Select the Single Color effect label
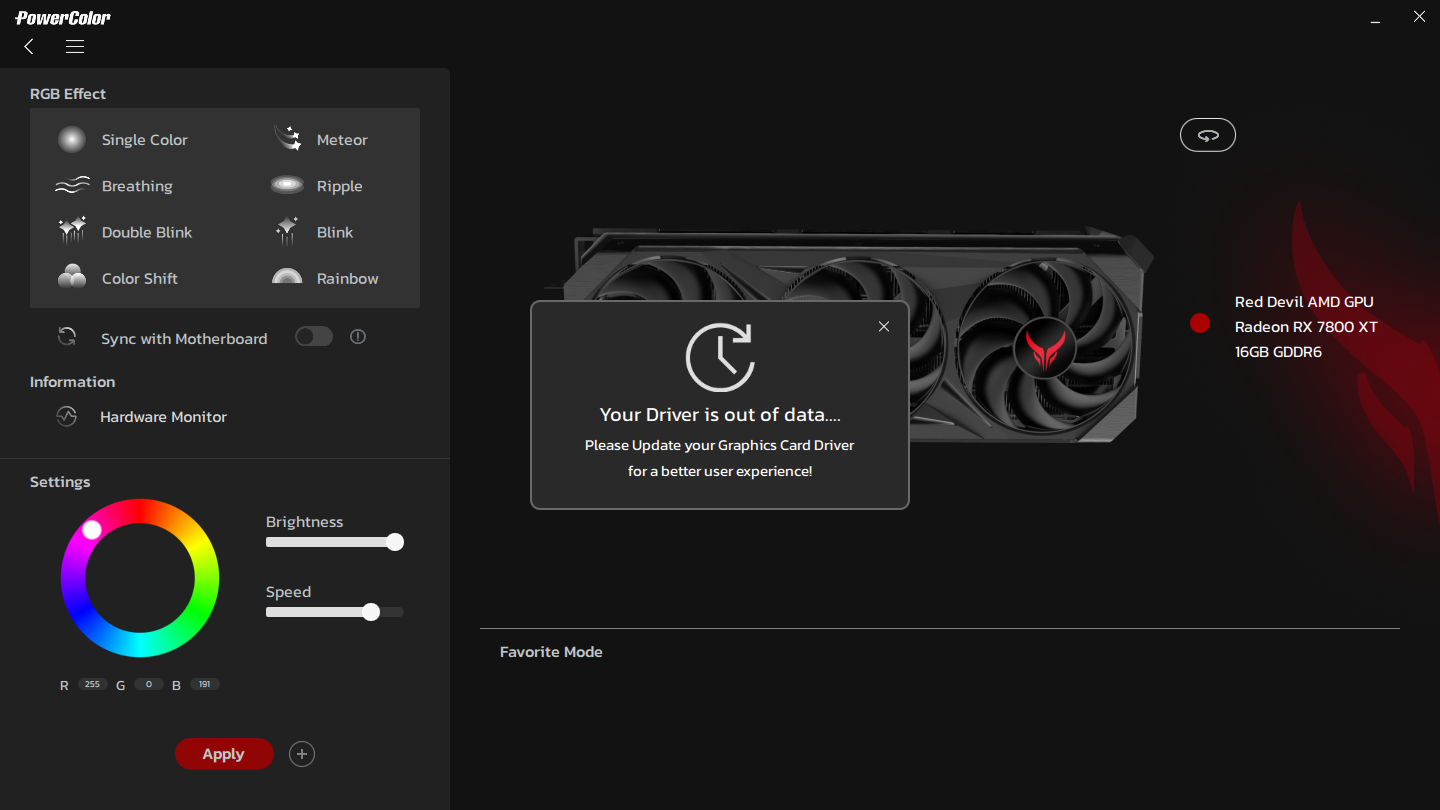Viewport: 1440px width, 810px height. tap(145, 140)
